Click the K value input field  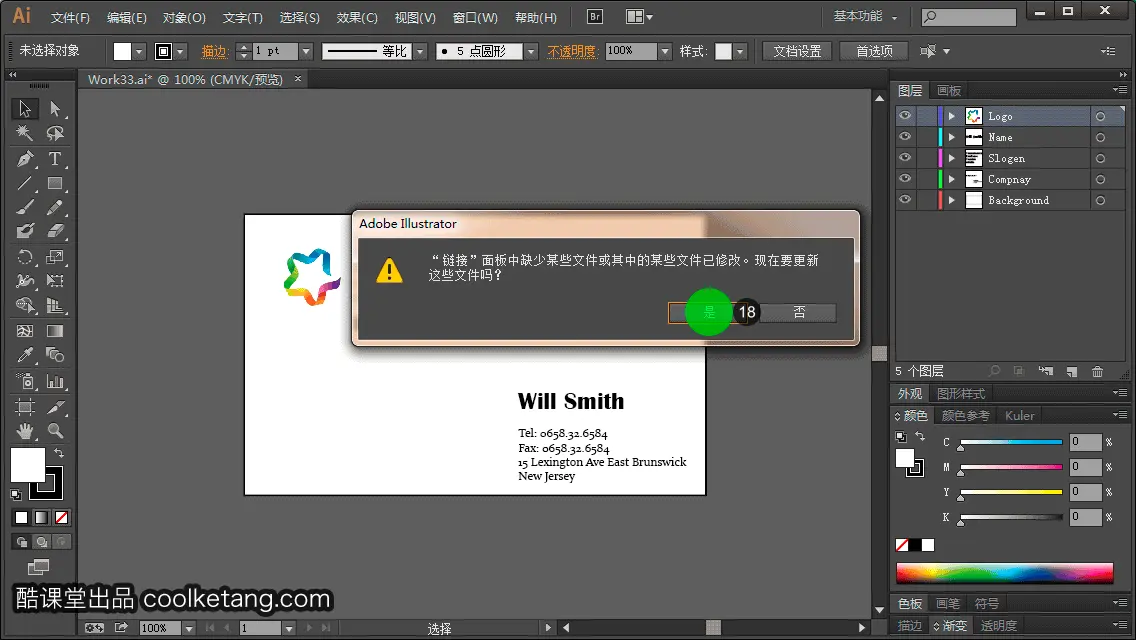(1085, 517)
